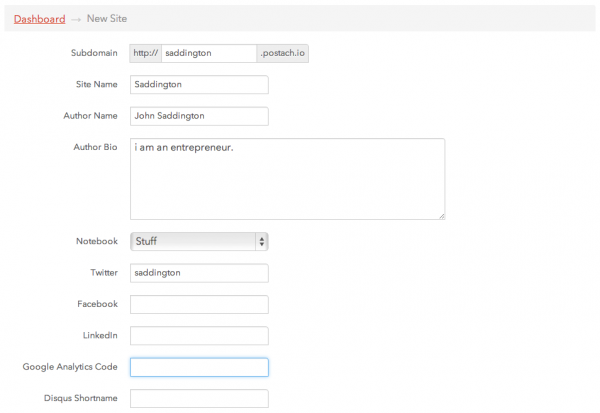This screenshot has width=600, height=413.
Task: Click the Disqus Shortname field
Action: pyautogui.click(x=199, y=398)
